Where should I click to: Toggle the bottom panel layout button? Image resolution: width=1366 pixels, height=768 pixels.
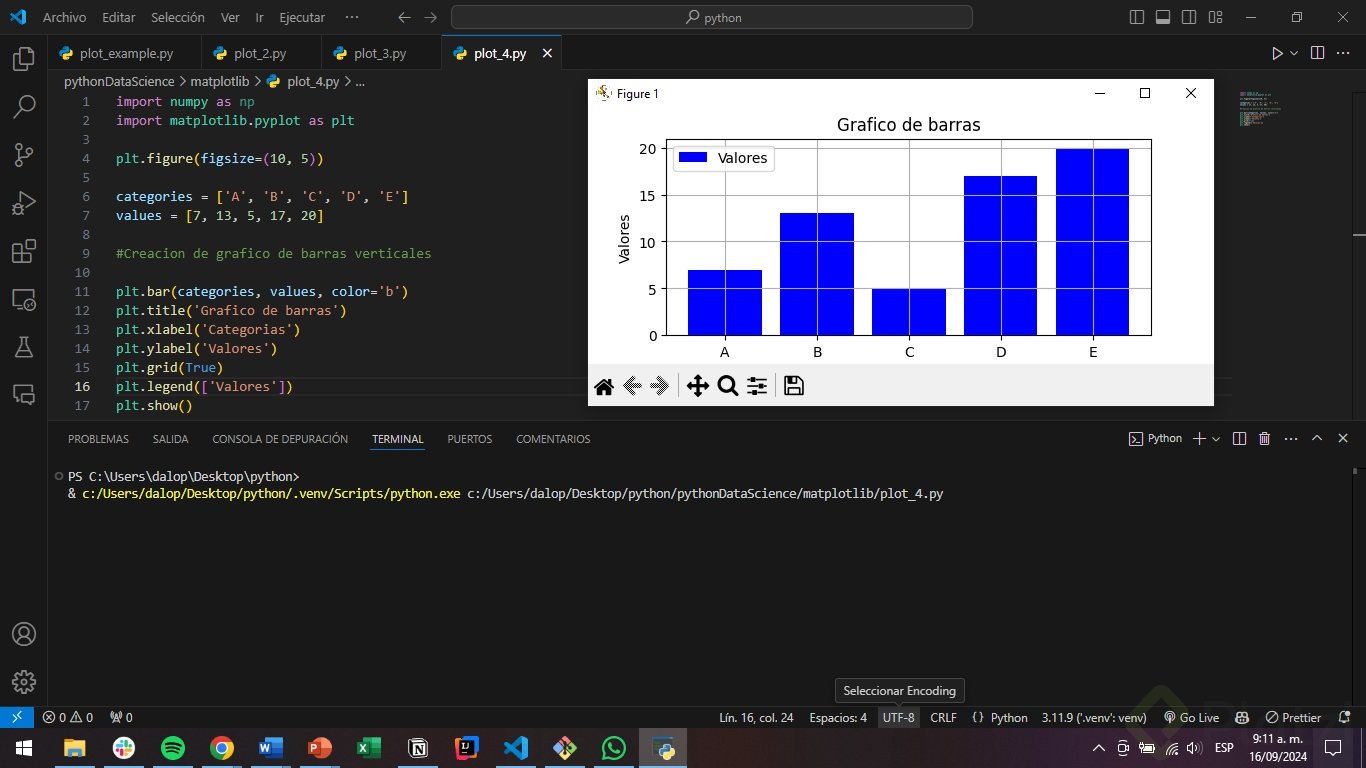coord(1163,18)
